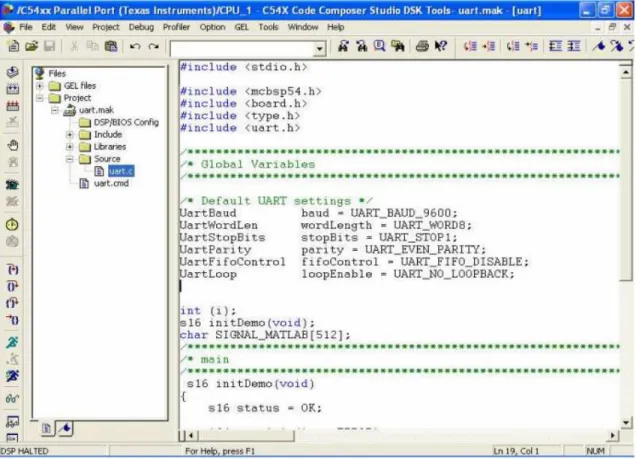This screenshot has width=639, height=459.
Task: Click the Animate runner icon
Action: click(12, 376)
